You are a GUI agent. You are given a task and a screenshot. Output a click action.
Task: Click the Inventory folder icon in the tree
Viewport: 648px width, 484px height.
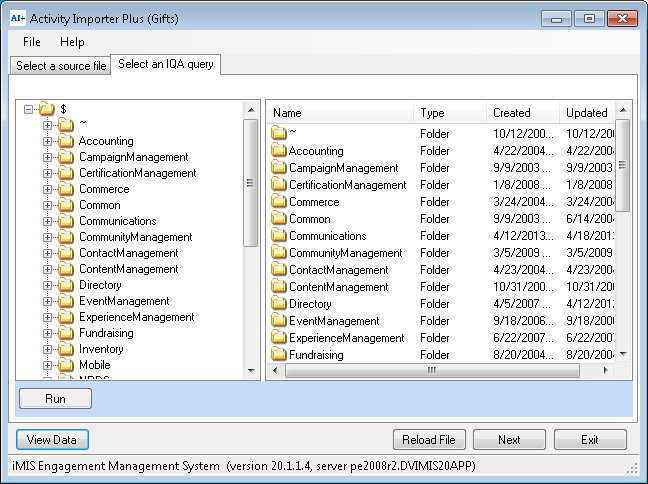pyautogui.click(x=66, y=349)
